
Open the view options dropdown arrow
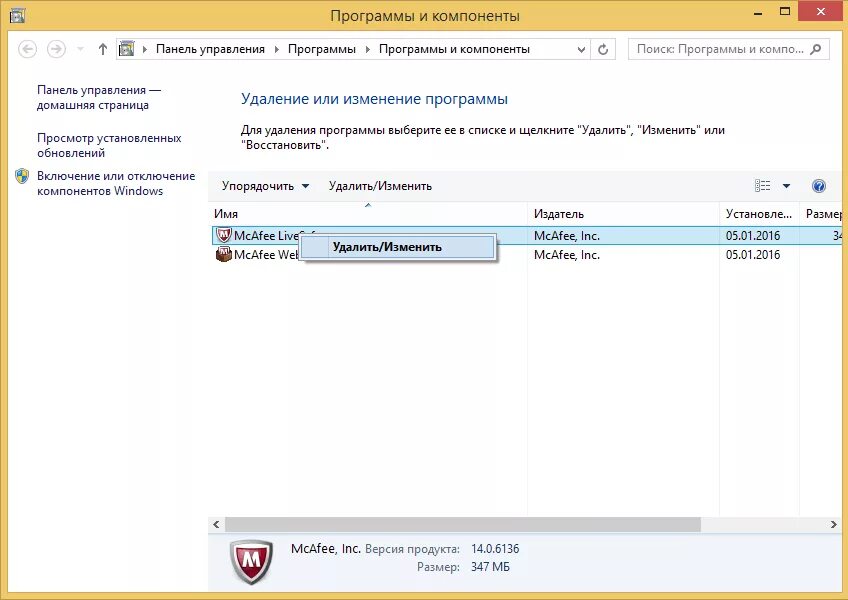(786, 186)
